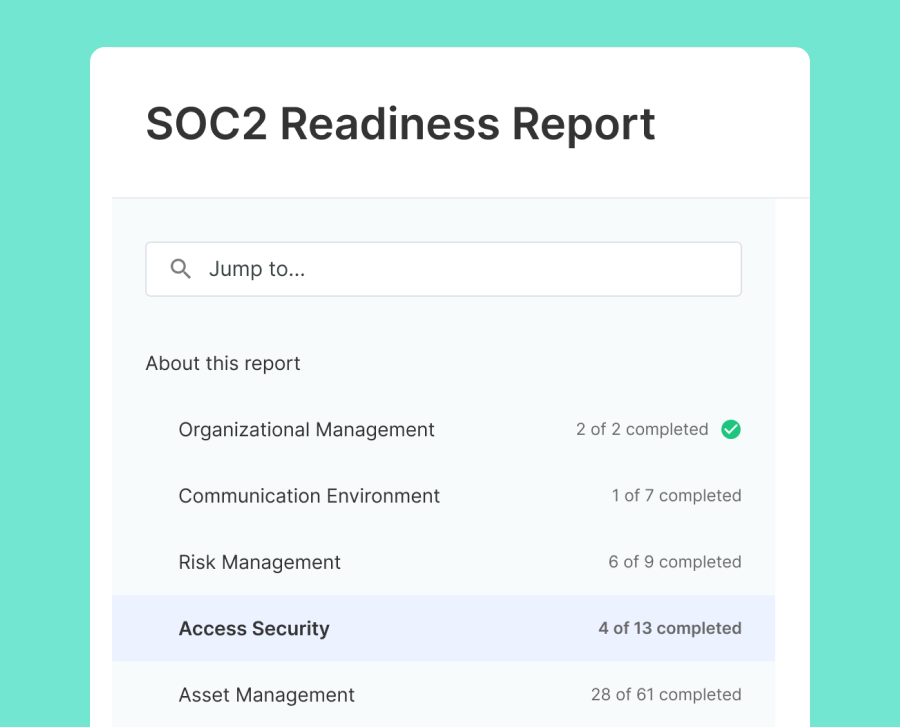Click the "1 of 7 completed" progress text
Viewport: 900px width, 727px height.
click(676, 496)
